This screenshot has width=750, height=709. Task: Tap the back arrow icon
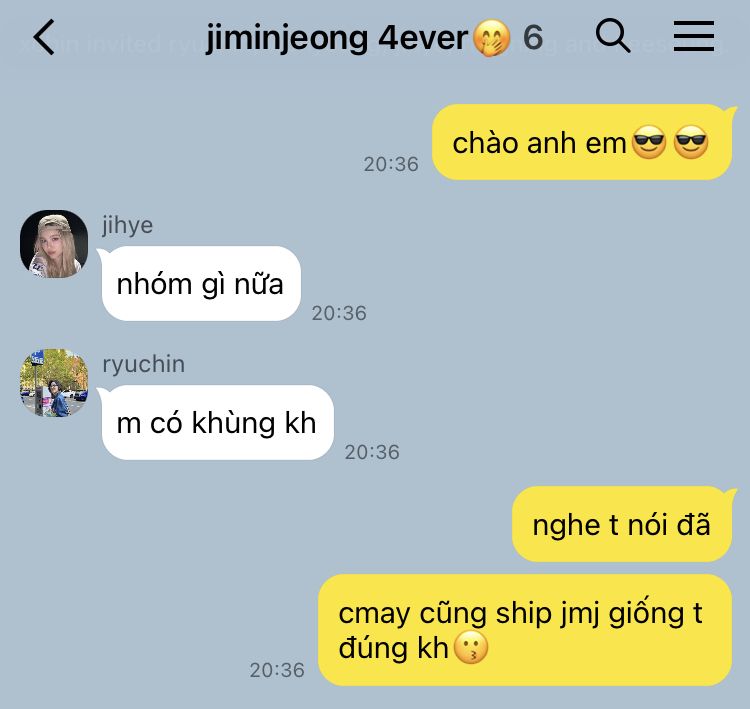tap(44, 37)
